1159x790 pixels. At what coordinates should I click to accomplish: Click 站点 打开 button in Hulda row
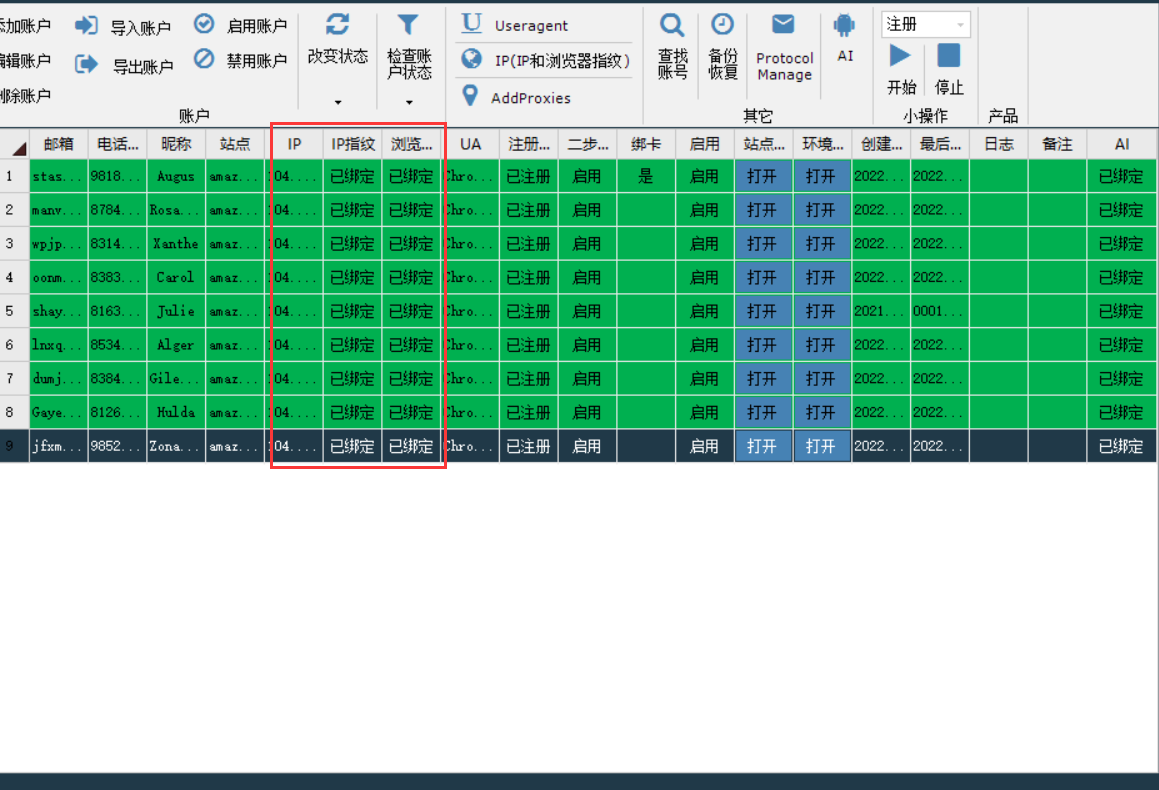(x=764, y=412)
